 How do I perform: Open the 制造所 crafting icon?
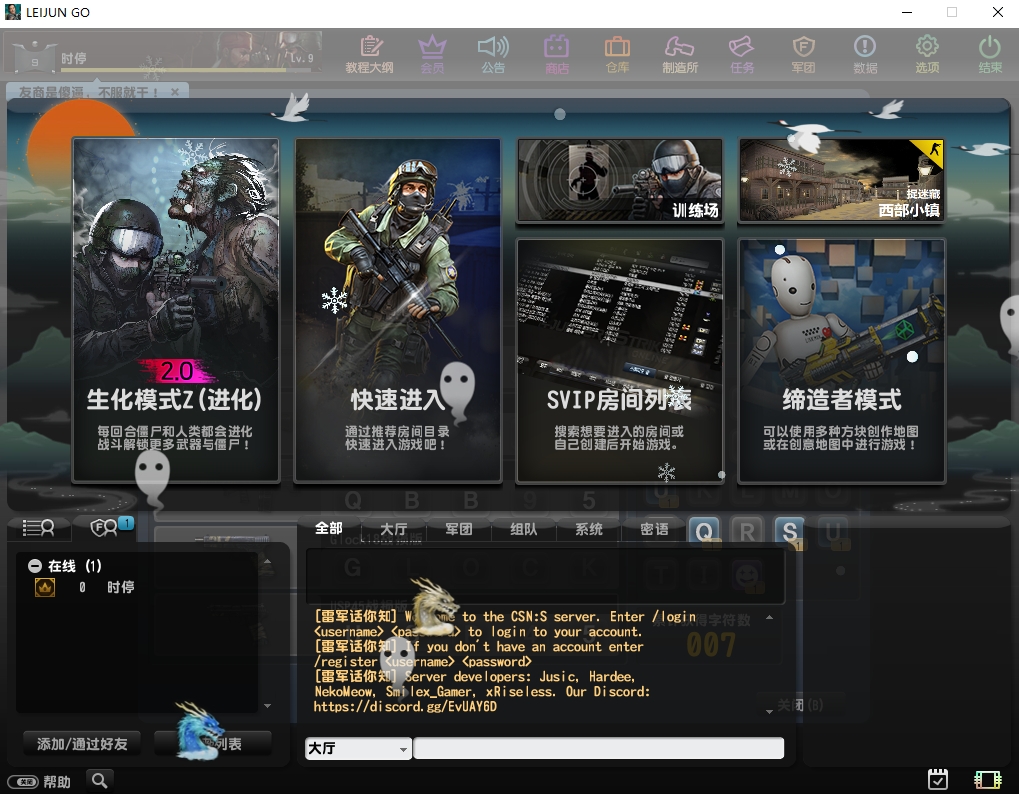(680, 54)
